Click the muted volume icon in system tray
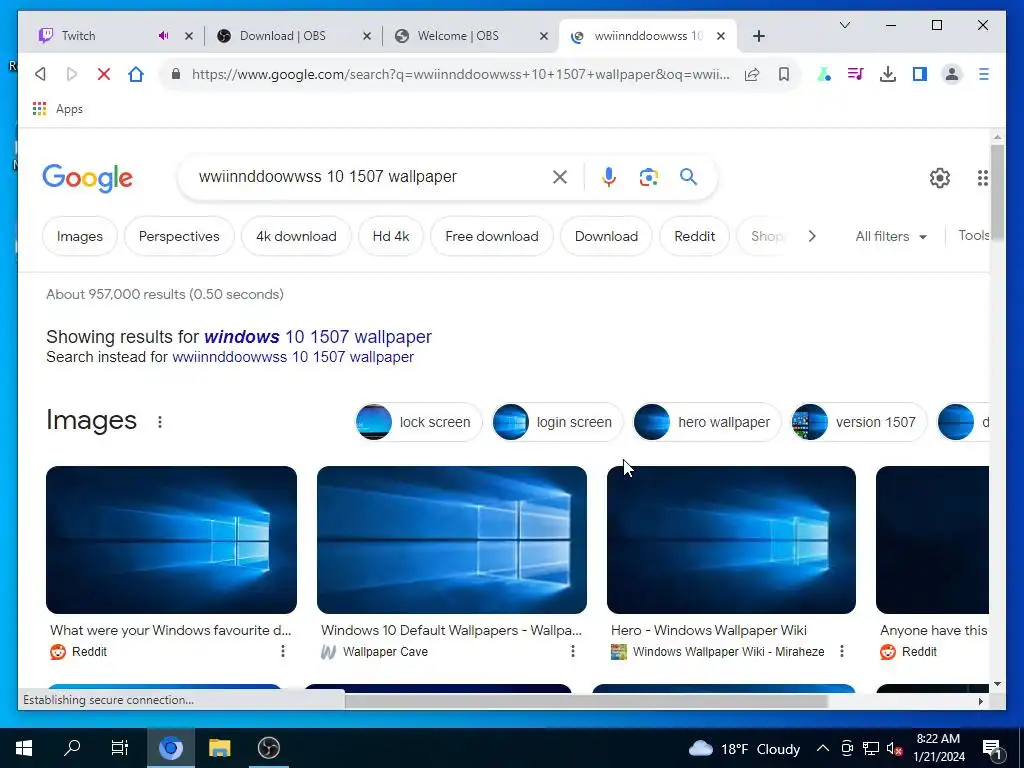Image resolution: width=1024 pixels, height=768 pixels. [x=894, y=748]
